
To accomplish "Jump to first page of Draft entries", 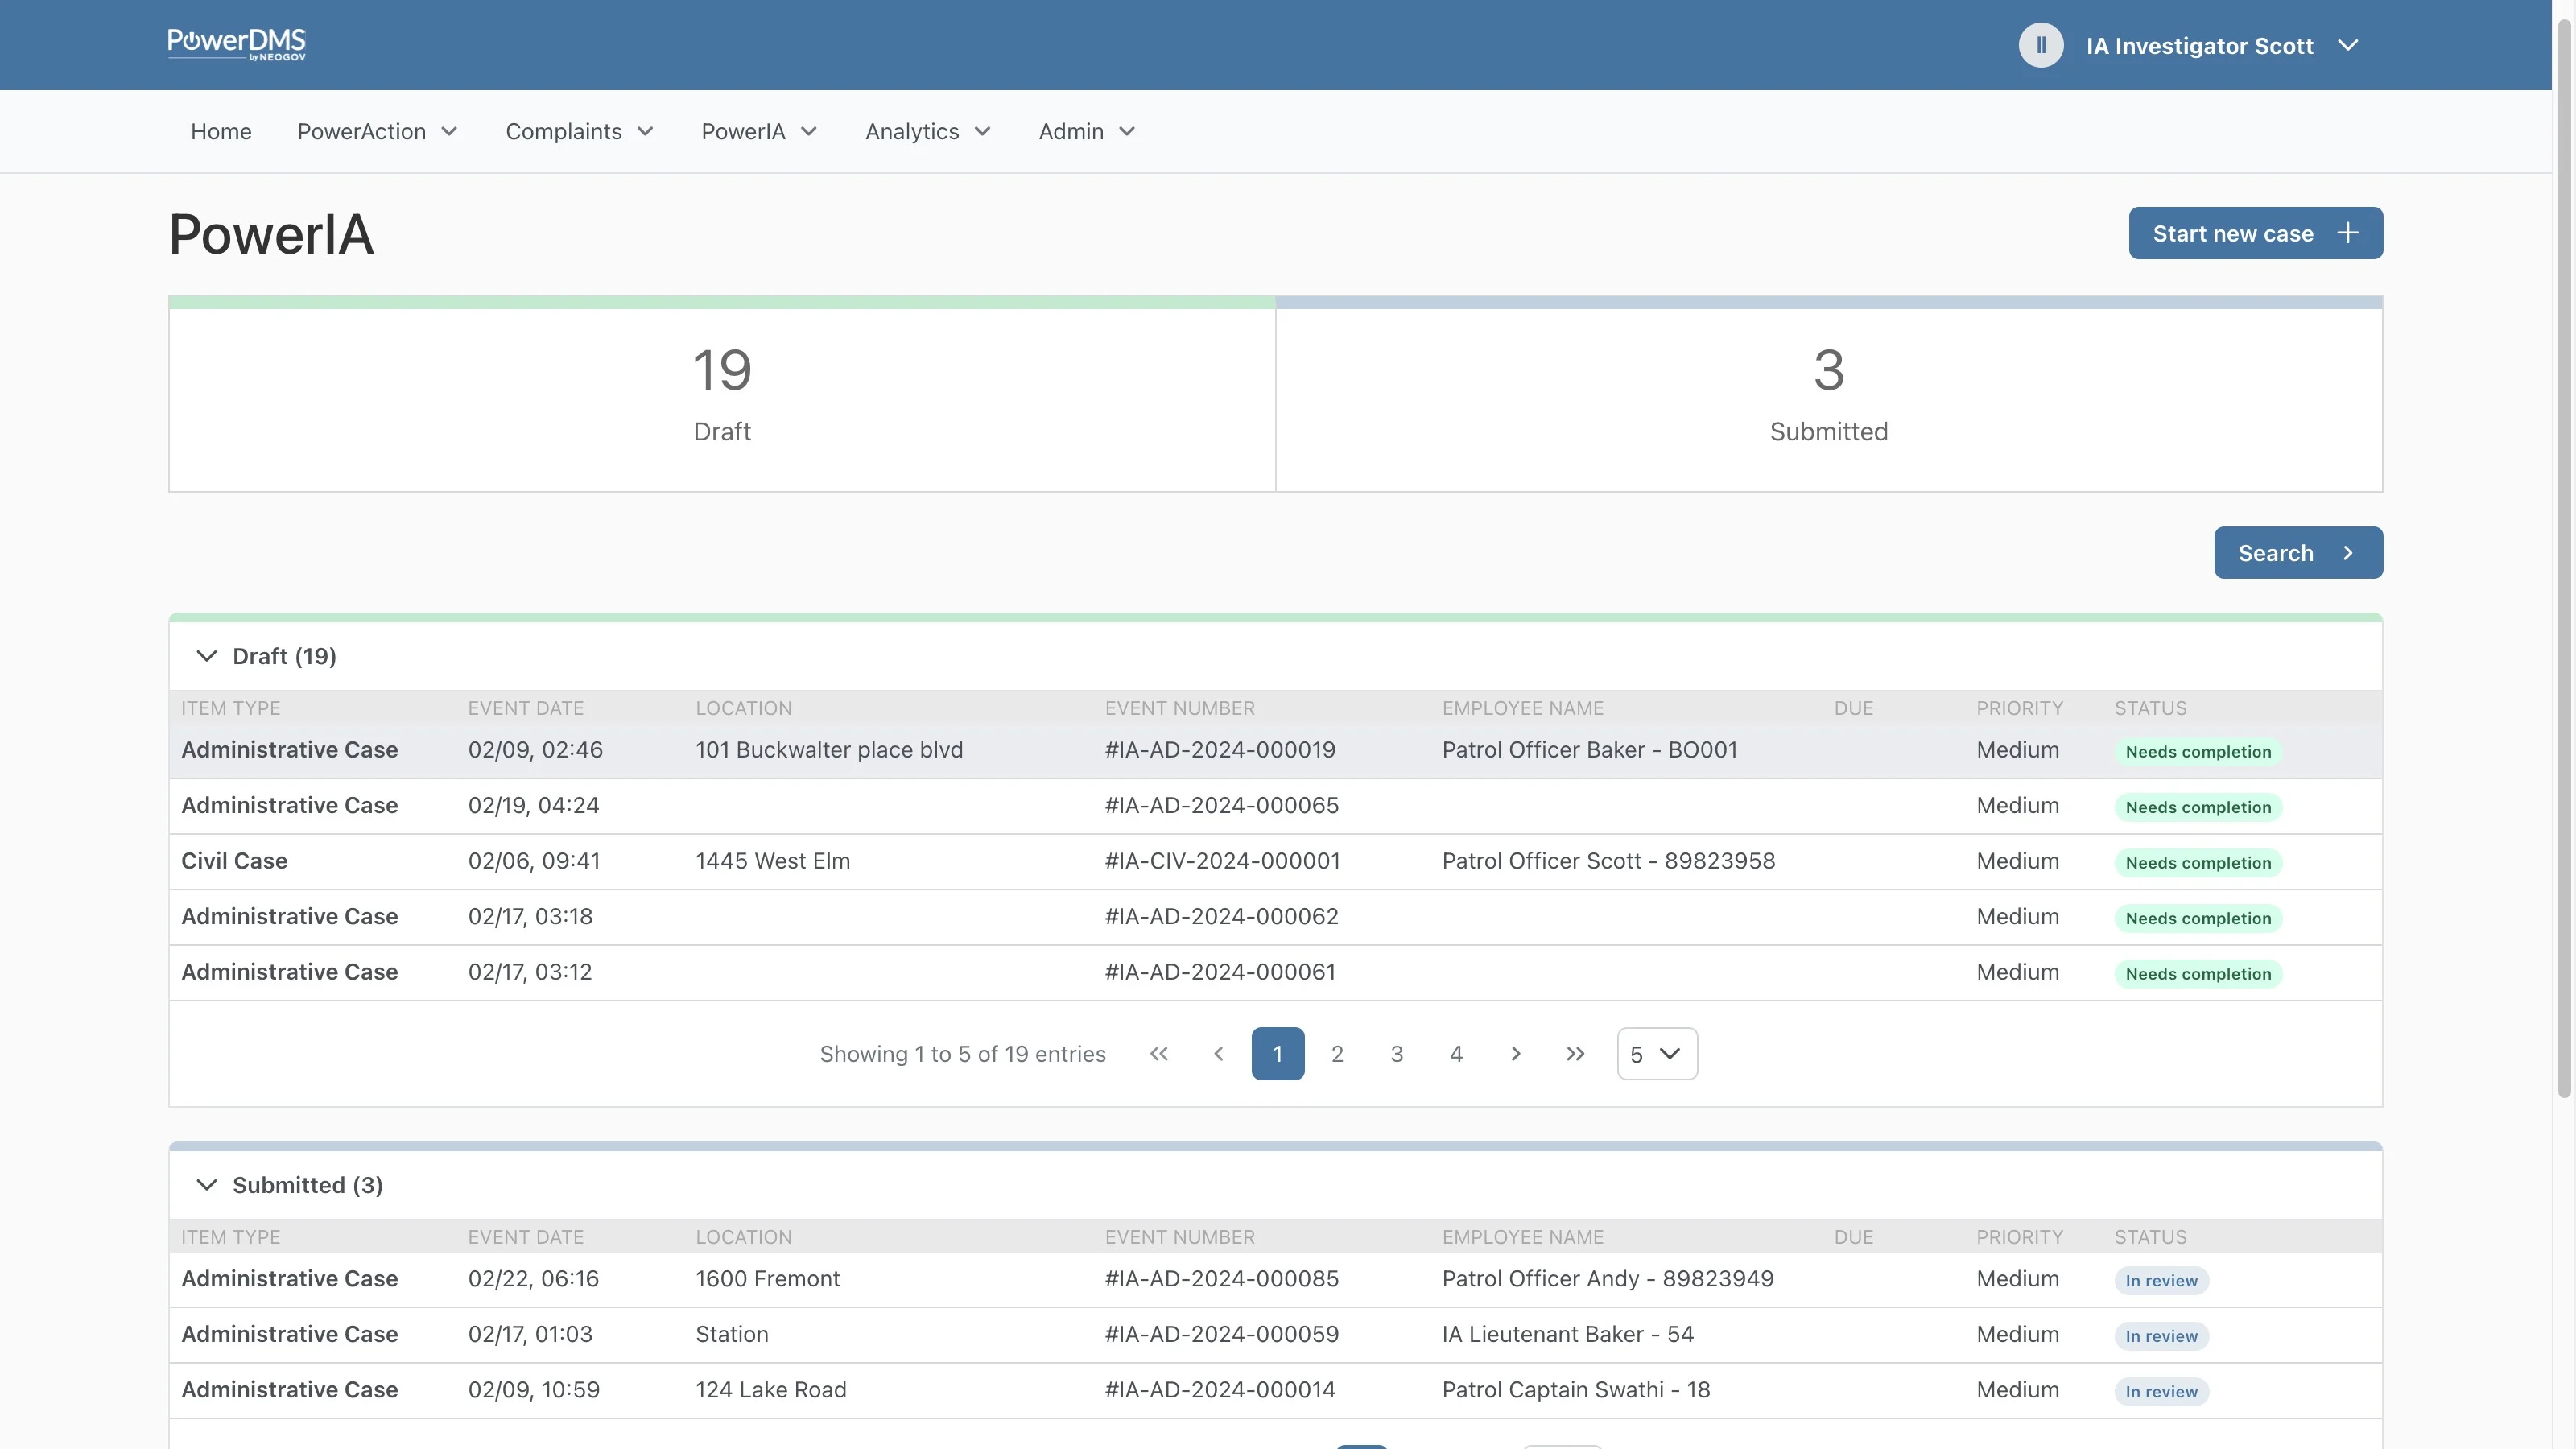I will pos(1159,1053).
